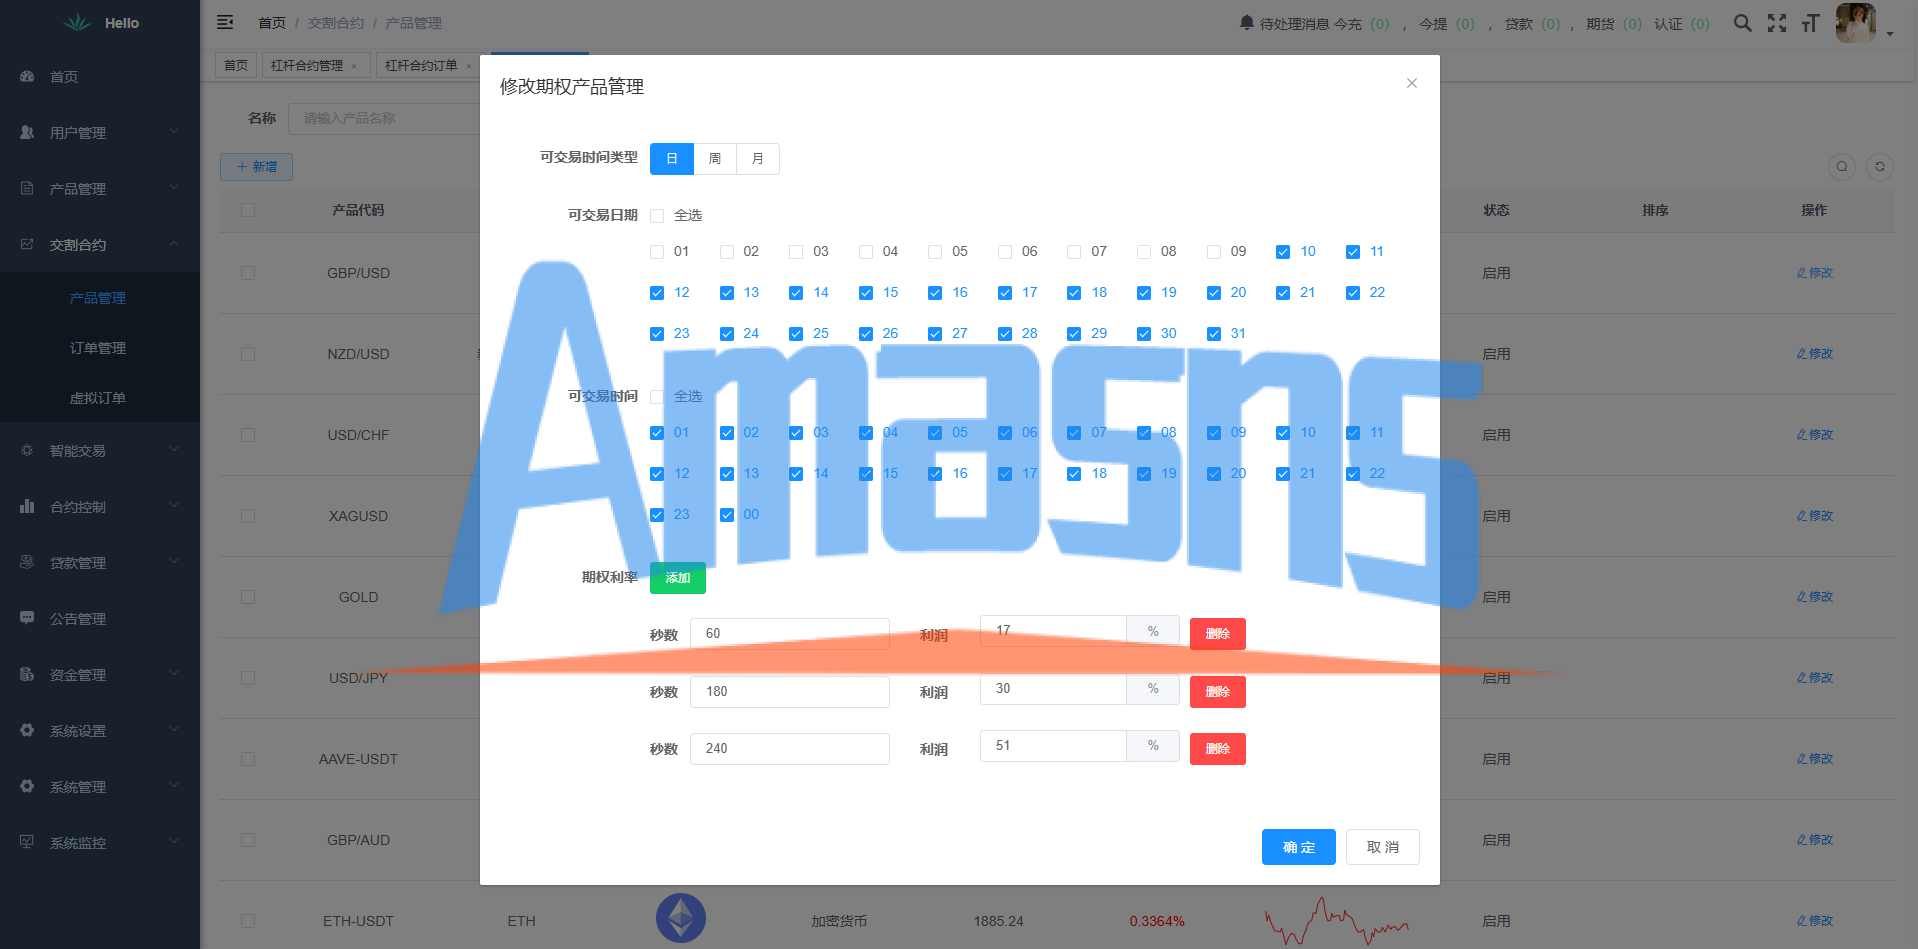
Task: Expand 产品管理 top-level sidebar menu
Action: point(100,189)
